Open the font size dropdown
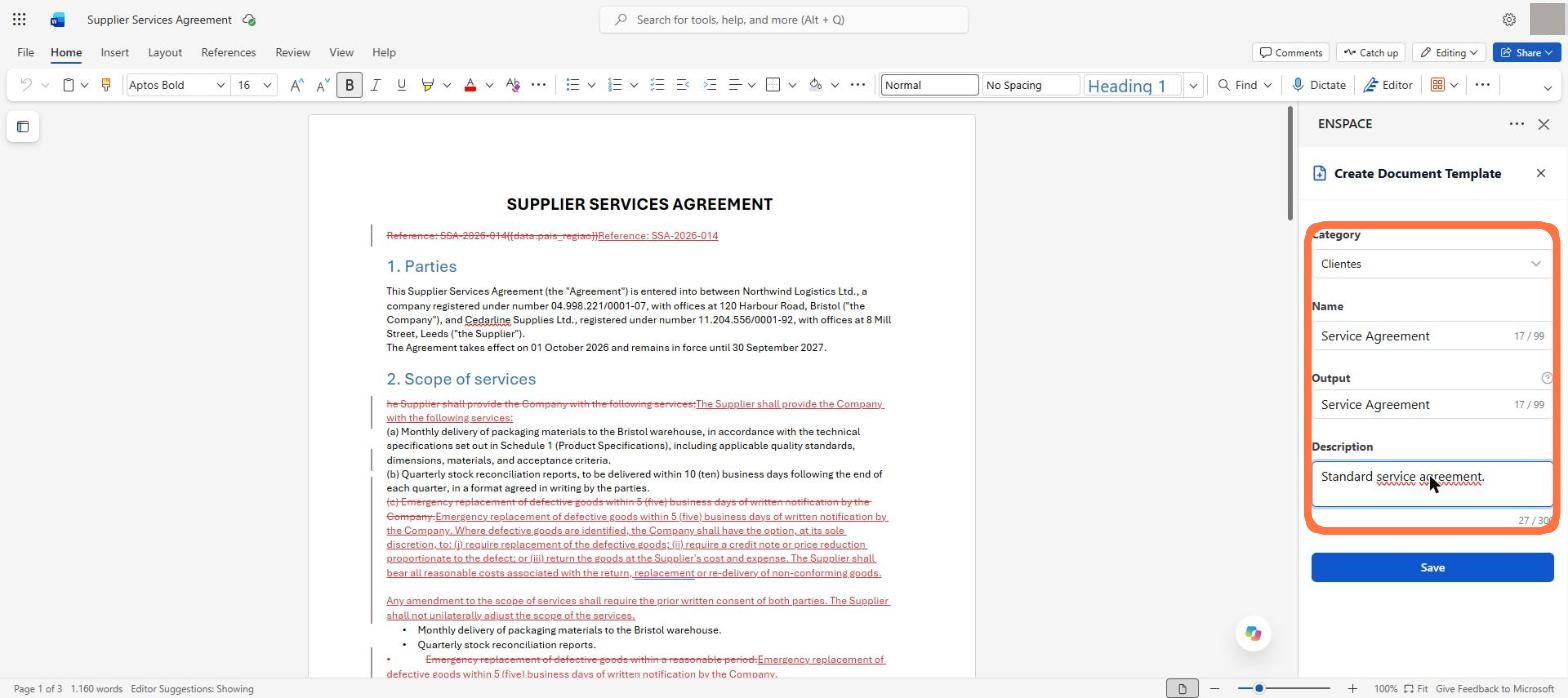 pos(267,85)
